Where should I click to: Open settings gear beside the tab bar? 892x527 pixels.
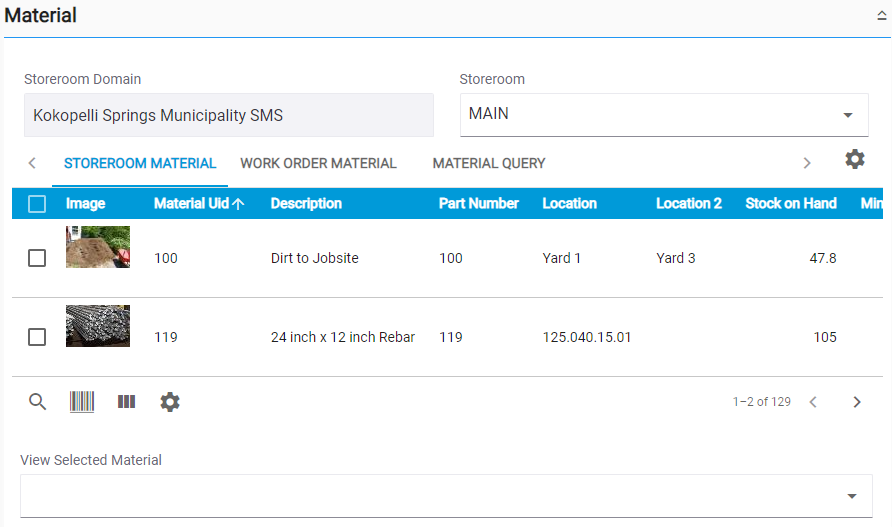click(854, 159)
